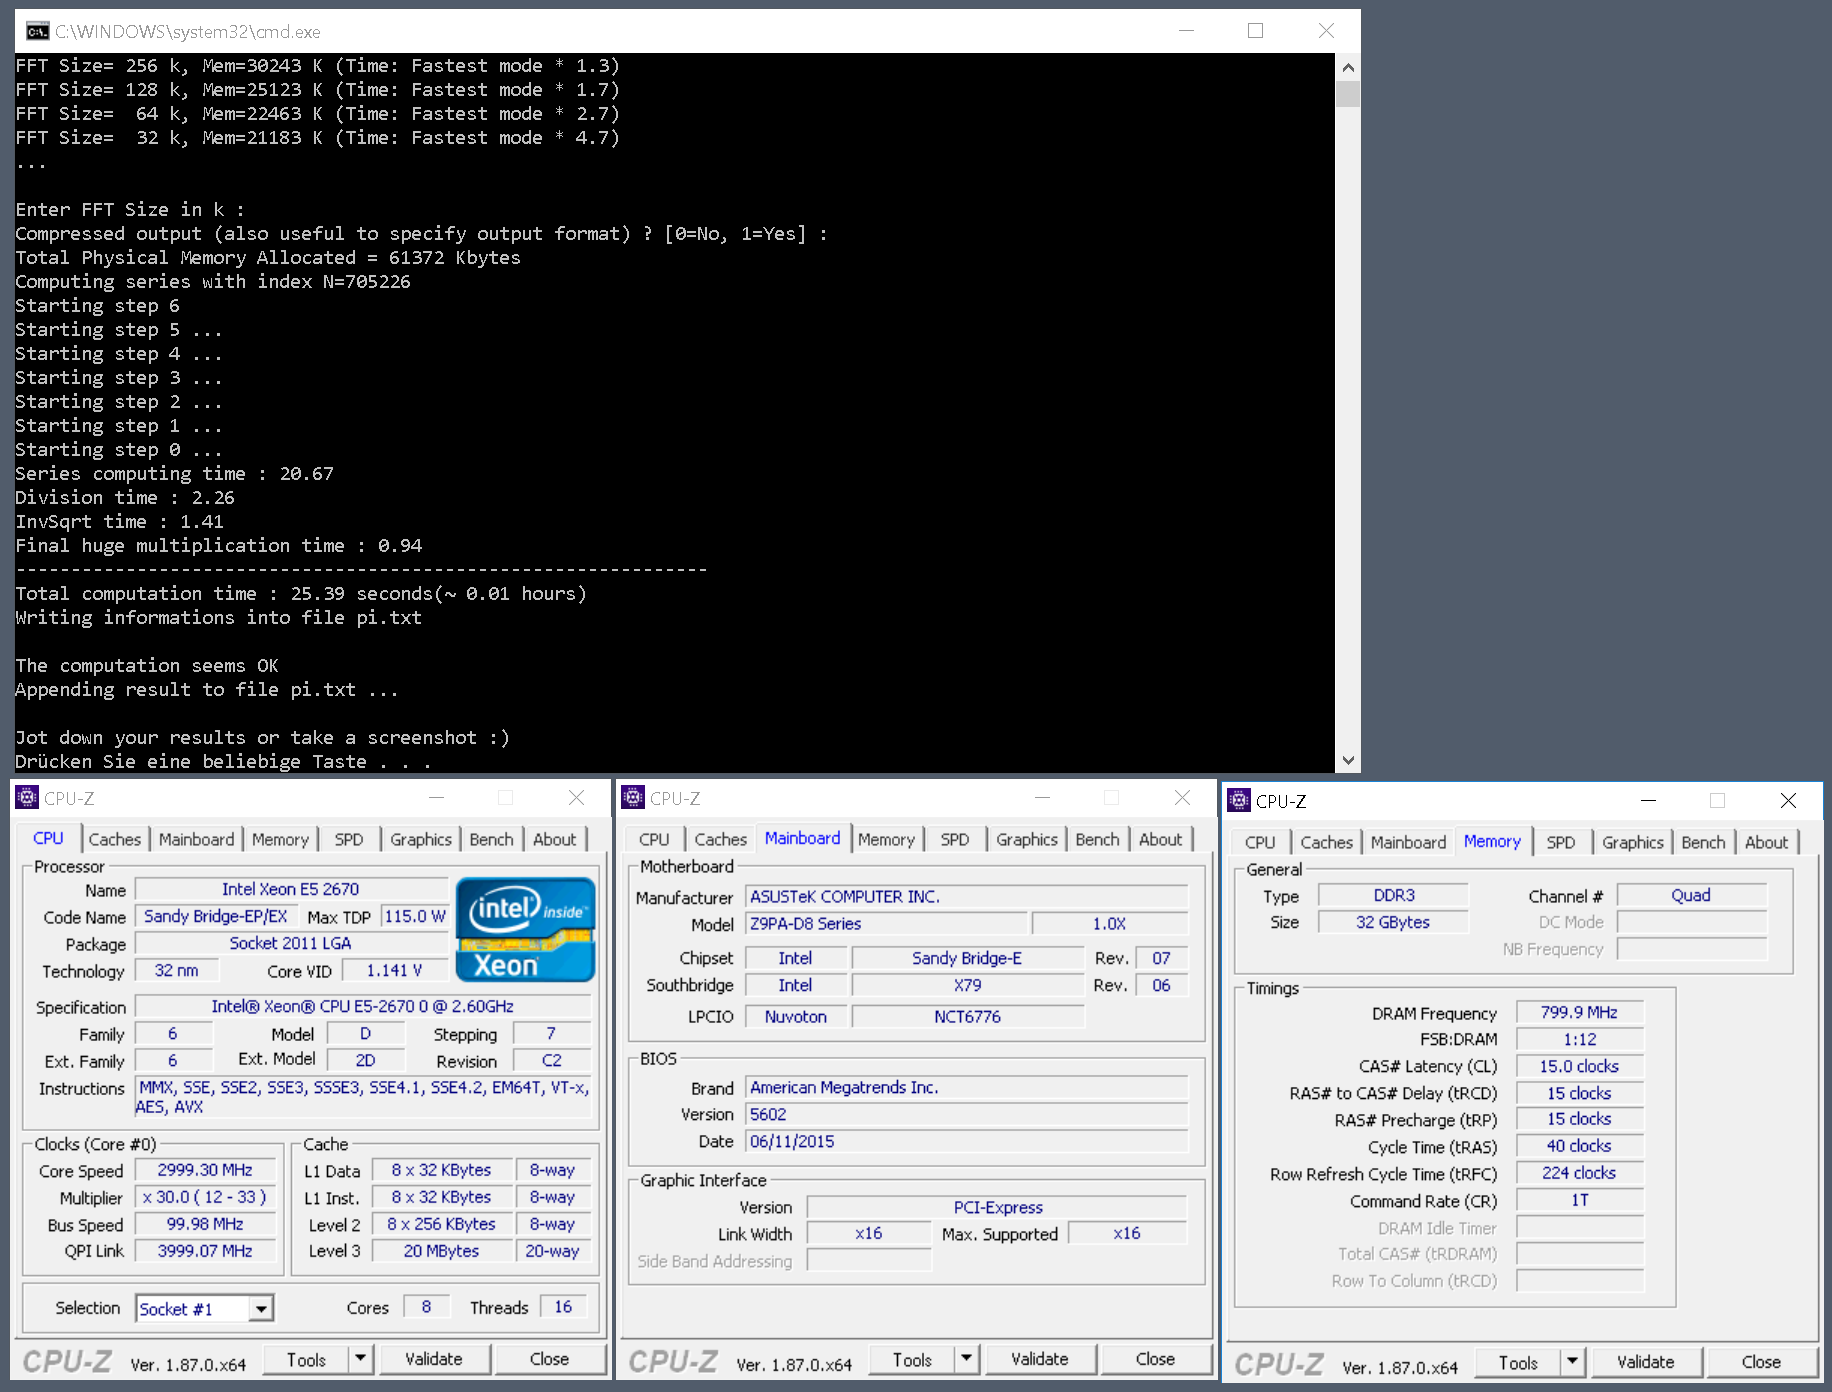Screen dimensions: 1832x1392
Task: Select SPD tab in left CPU-Z
Action: point(349,839)
